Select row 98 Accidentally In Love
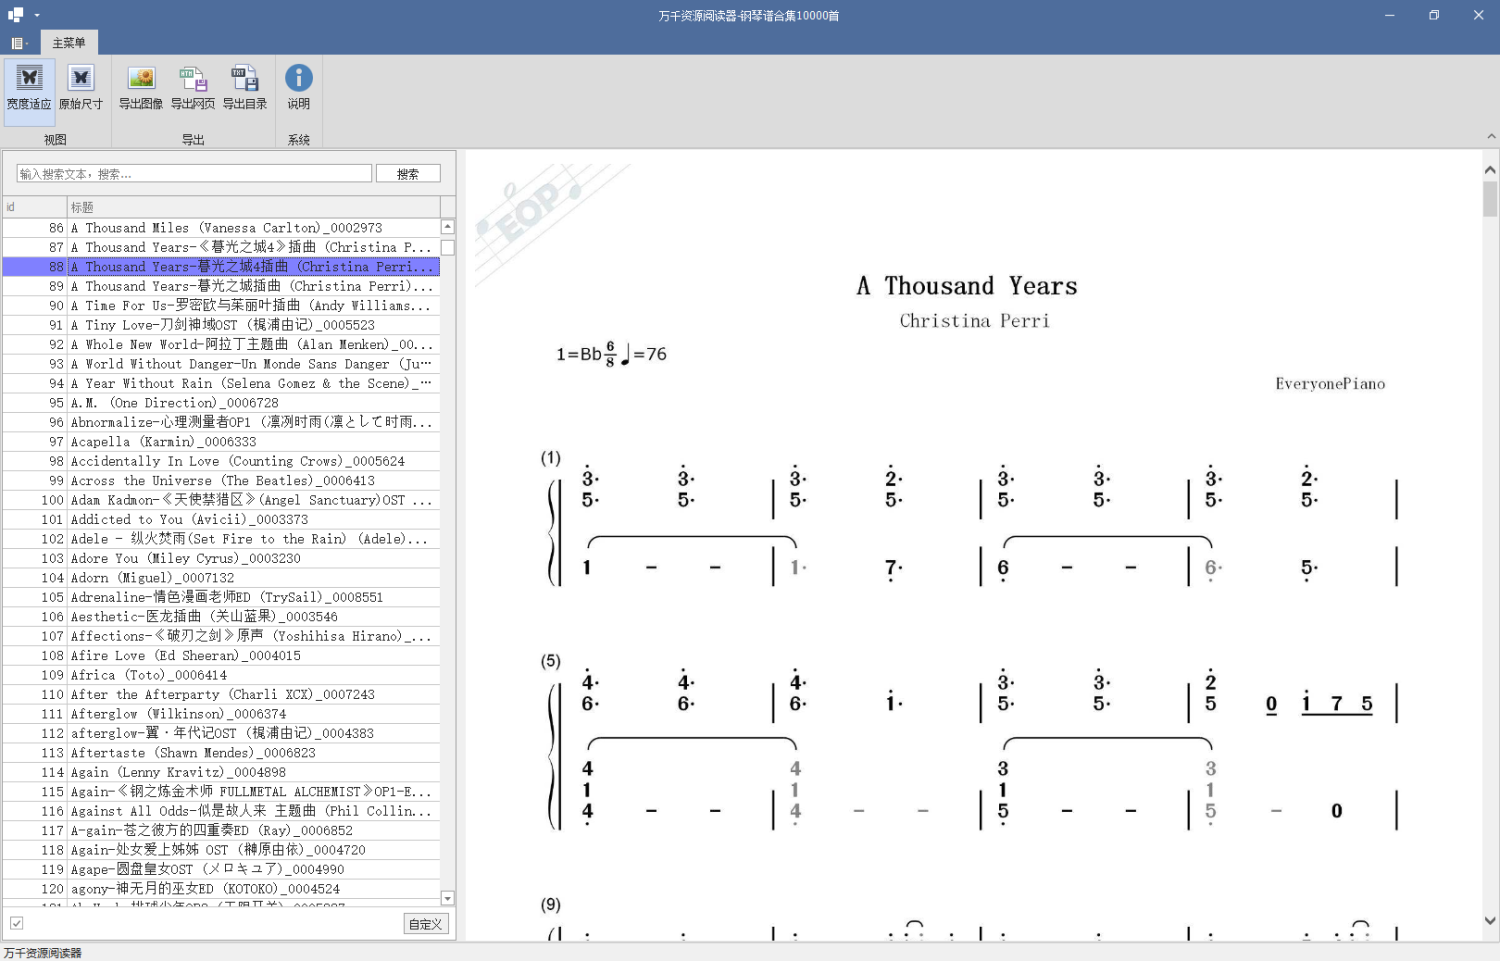Viewport: 1500px width, 961px height. pyautogui.click(x=221, y=461)
